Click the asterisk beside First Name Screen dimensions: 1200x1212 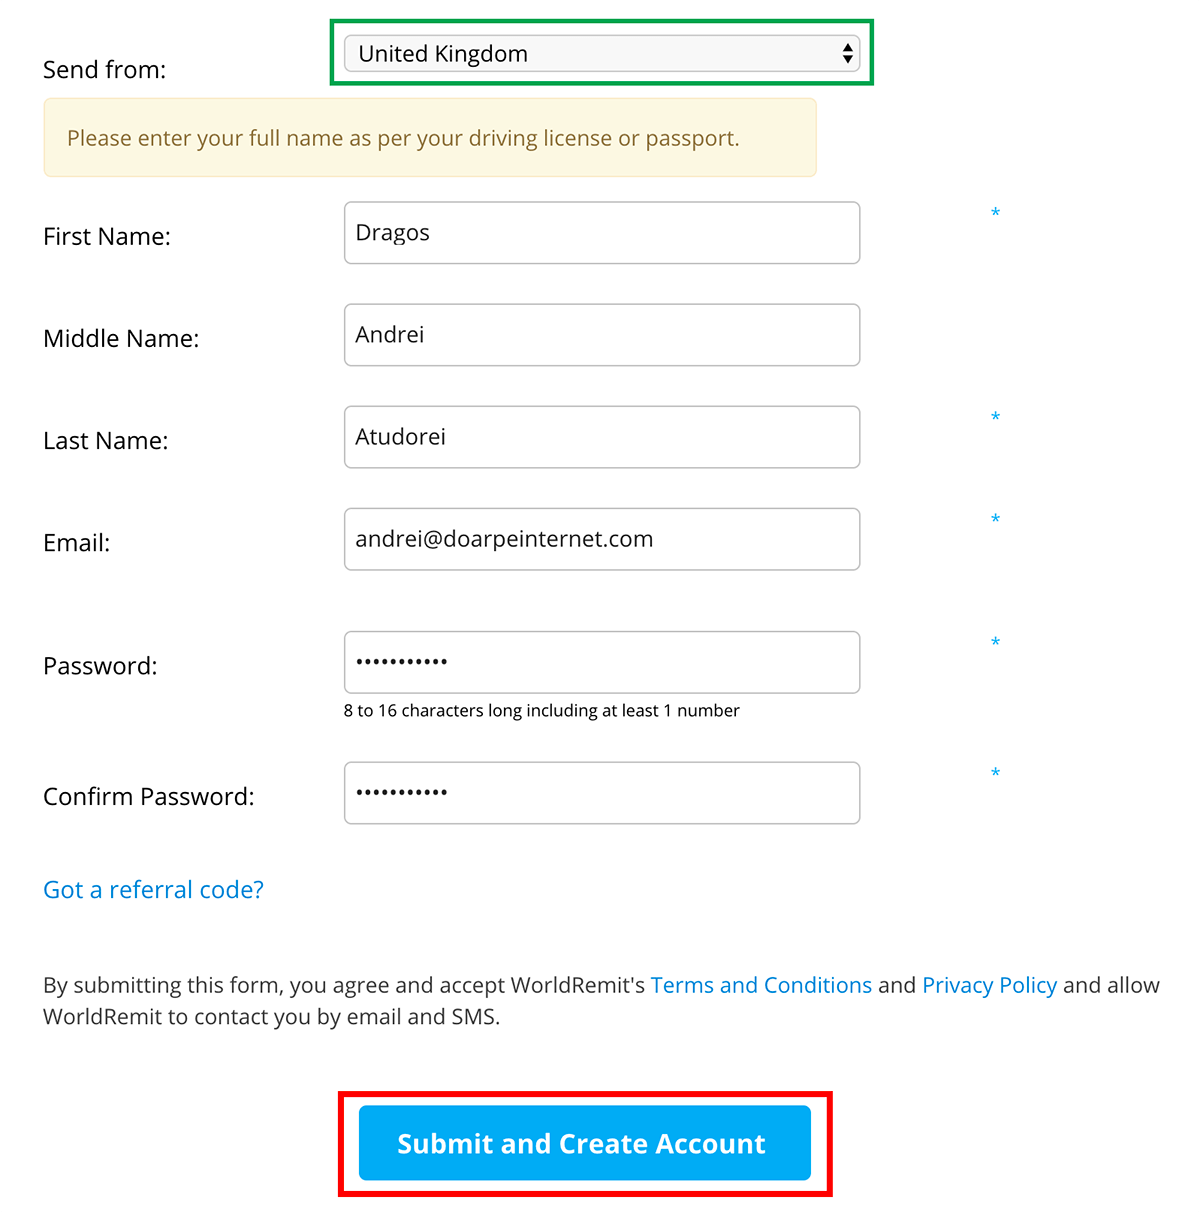click(995, 213)
